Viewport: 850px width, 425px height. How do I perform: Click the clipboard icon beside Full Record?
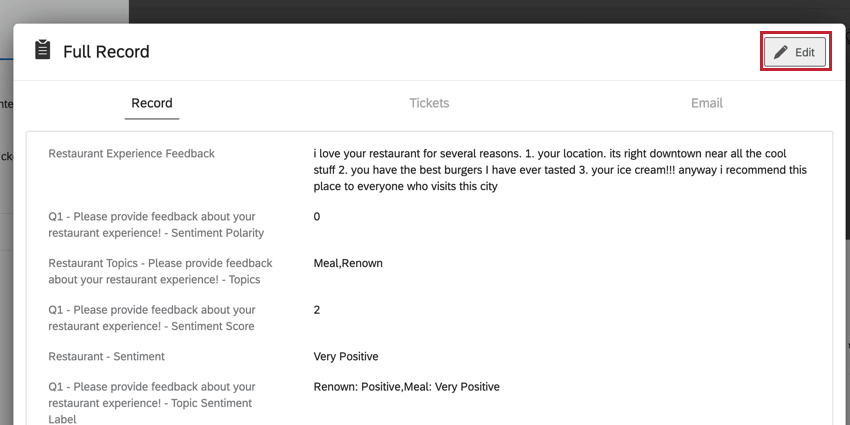point(43,50)
